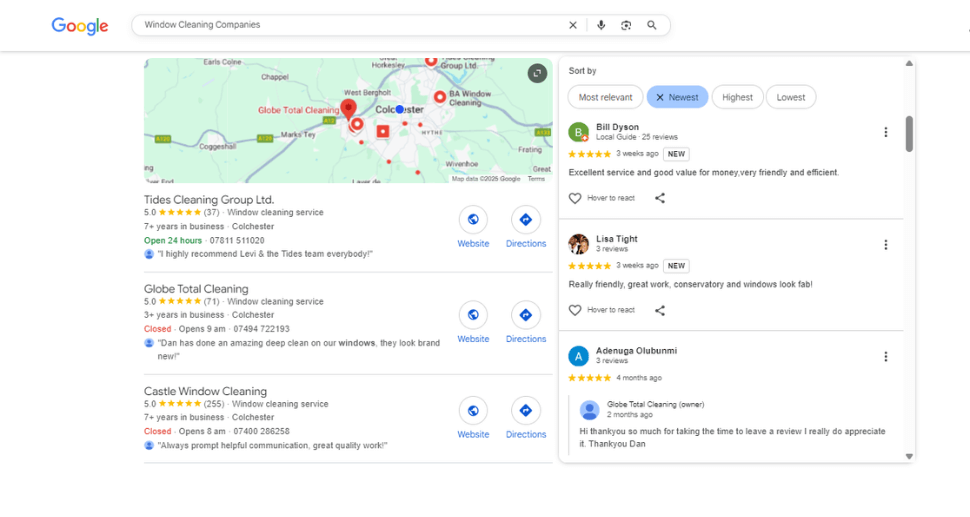Open Tides Cleaning Group website icon

pyautogui.click(x=473, y=220)
